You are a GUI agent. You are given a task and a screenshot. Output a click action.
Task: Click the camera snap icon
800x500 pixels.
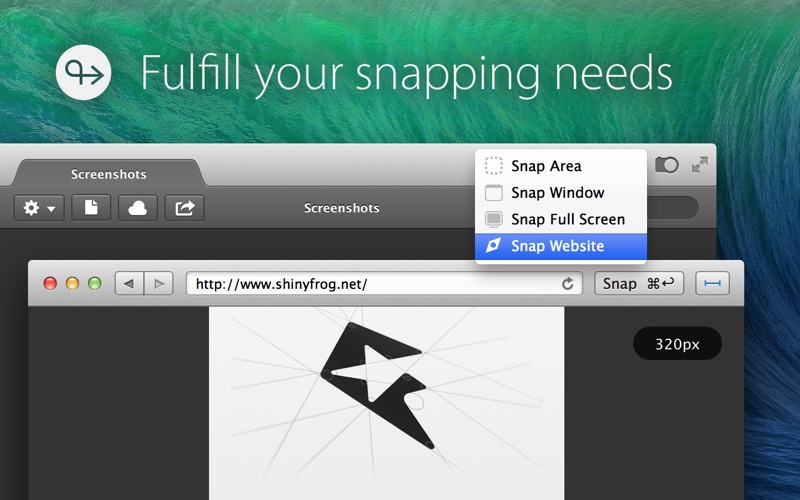coord(667,165)
